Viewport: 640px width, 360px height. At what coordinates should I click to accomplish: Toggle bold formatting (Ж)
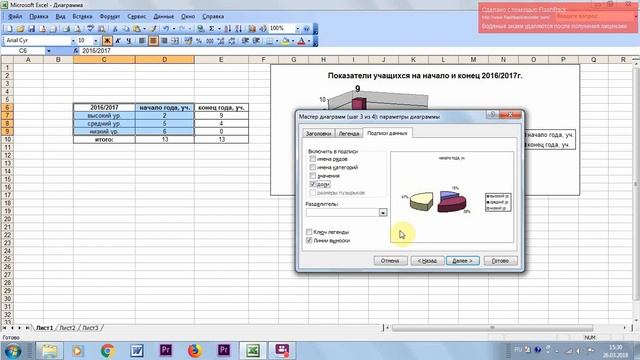click(107, 41)
